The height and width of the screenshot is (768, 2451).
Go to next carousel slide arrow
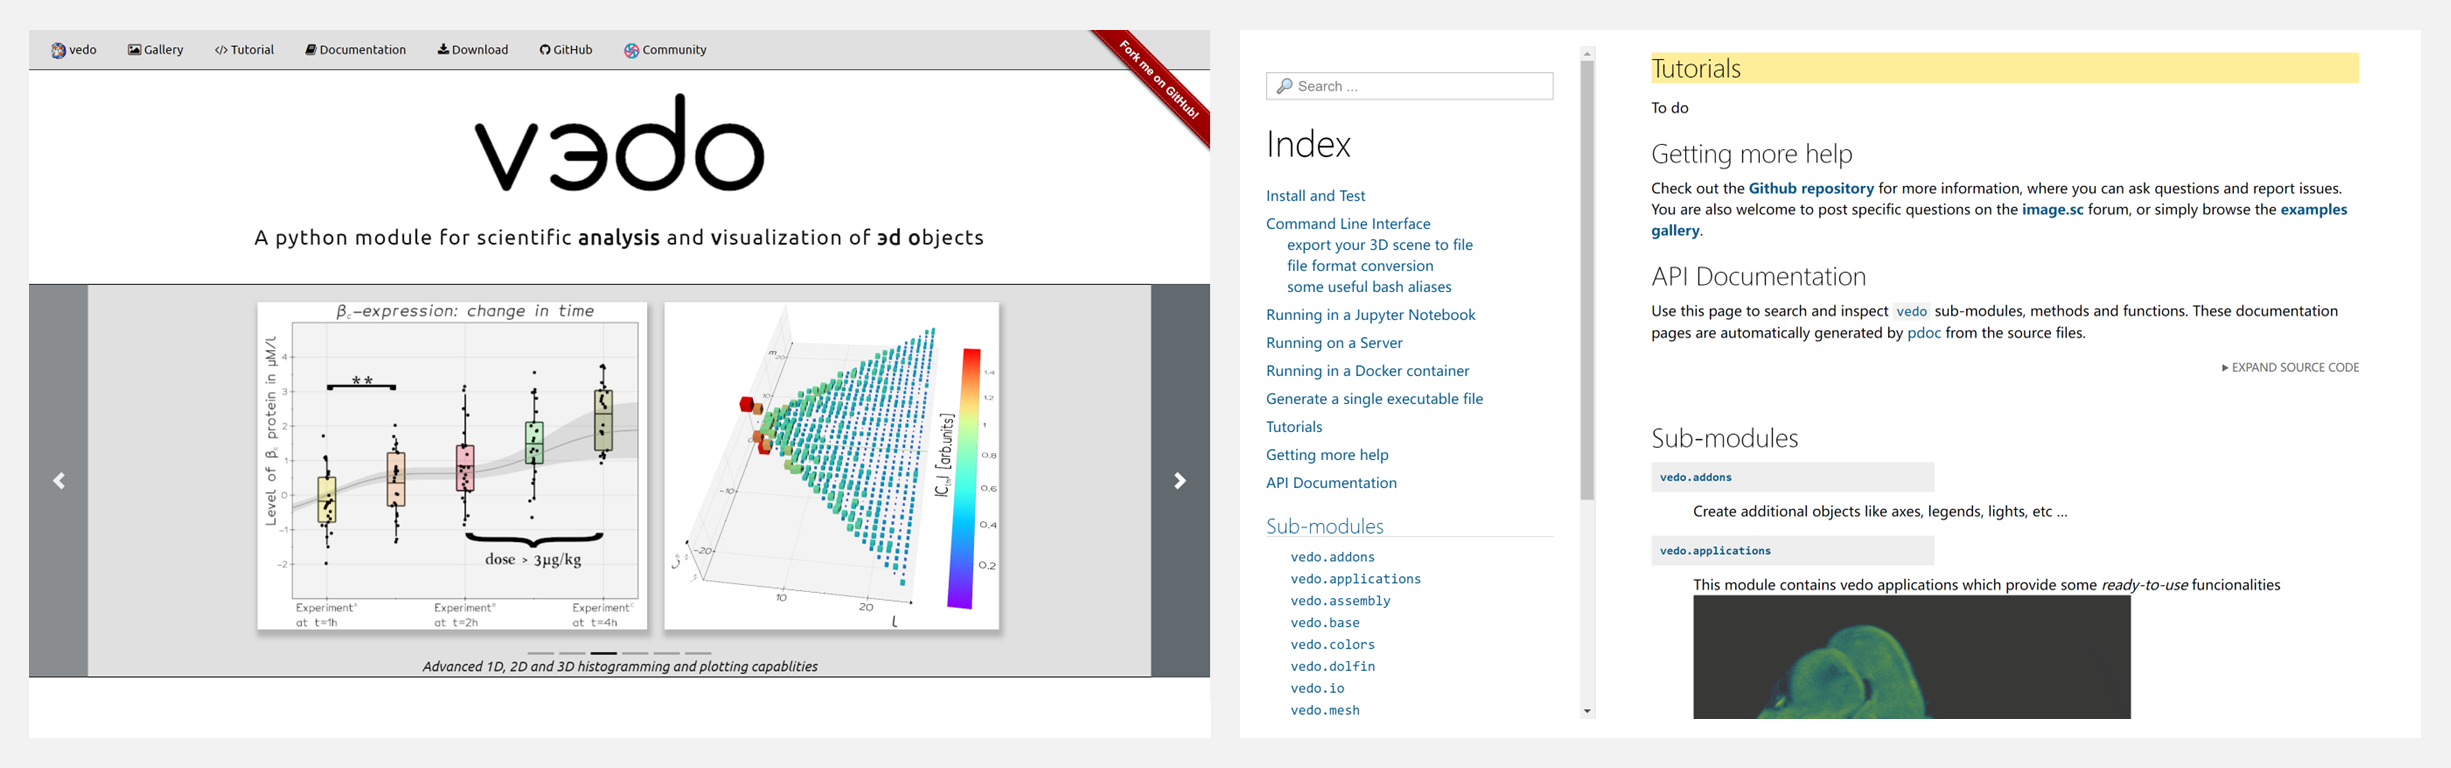point(1180,481)
